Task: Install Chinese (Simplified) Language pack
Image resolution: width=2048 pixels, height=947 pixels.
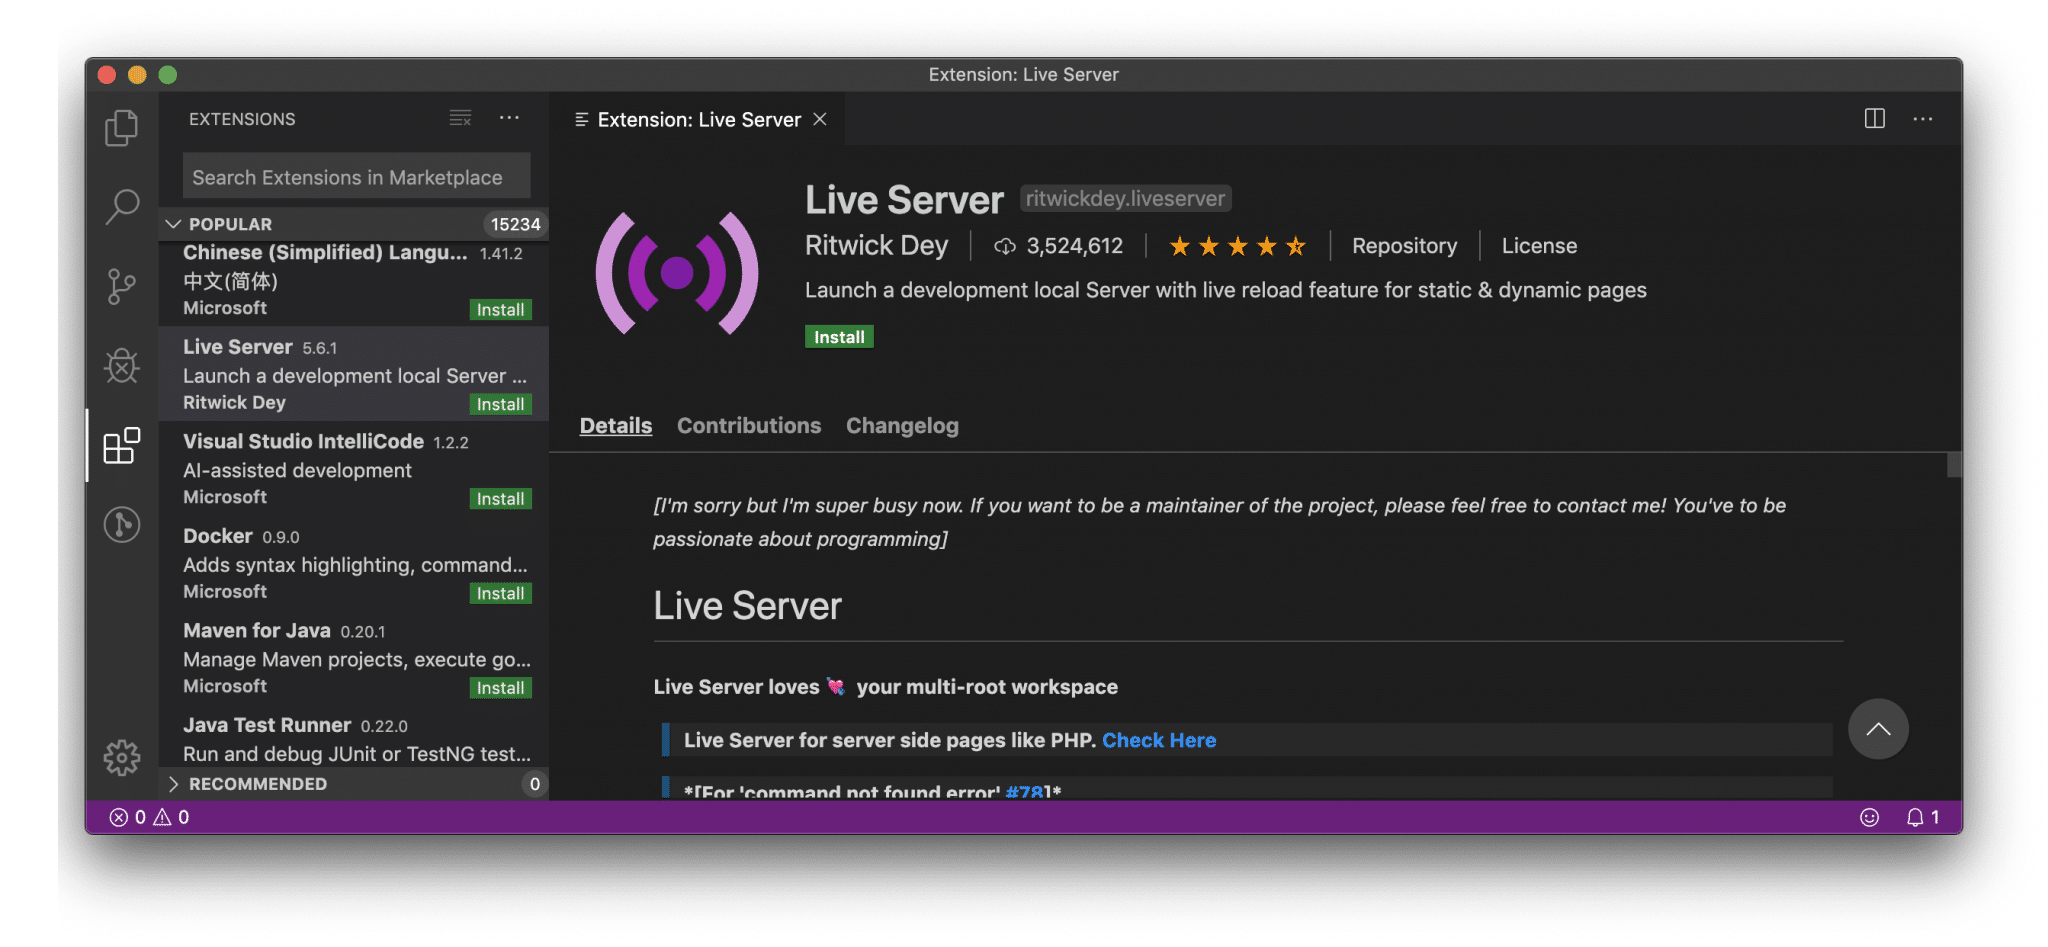Action: (500, 310)
